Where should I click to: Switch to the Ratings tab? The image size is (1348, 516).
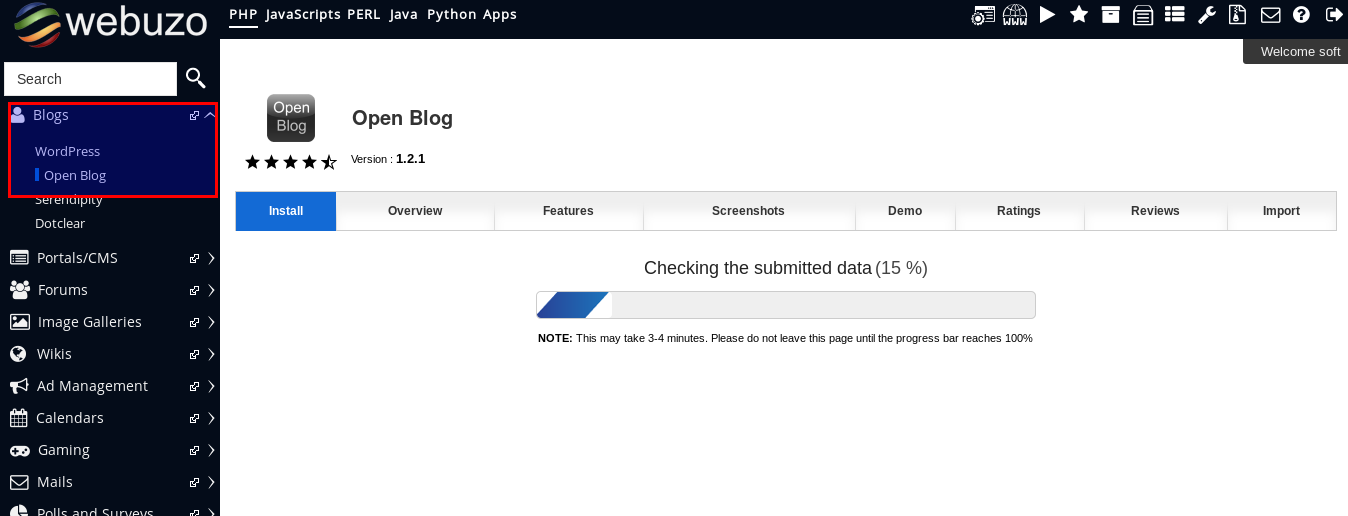(1019, 211)
